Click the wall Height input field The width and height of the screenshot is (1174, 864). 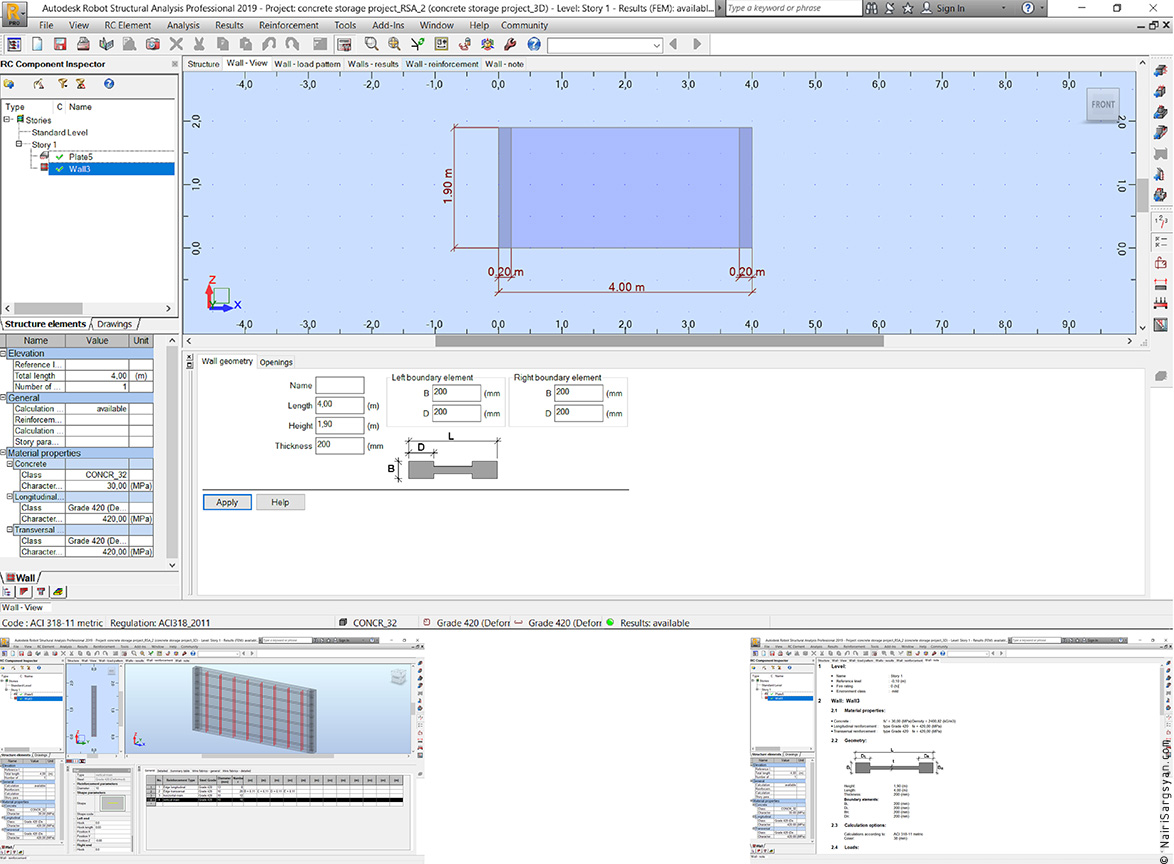coord(340,425)
